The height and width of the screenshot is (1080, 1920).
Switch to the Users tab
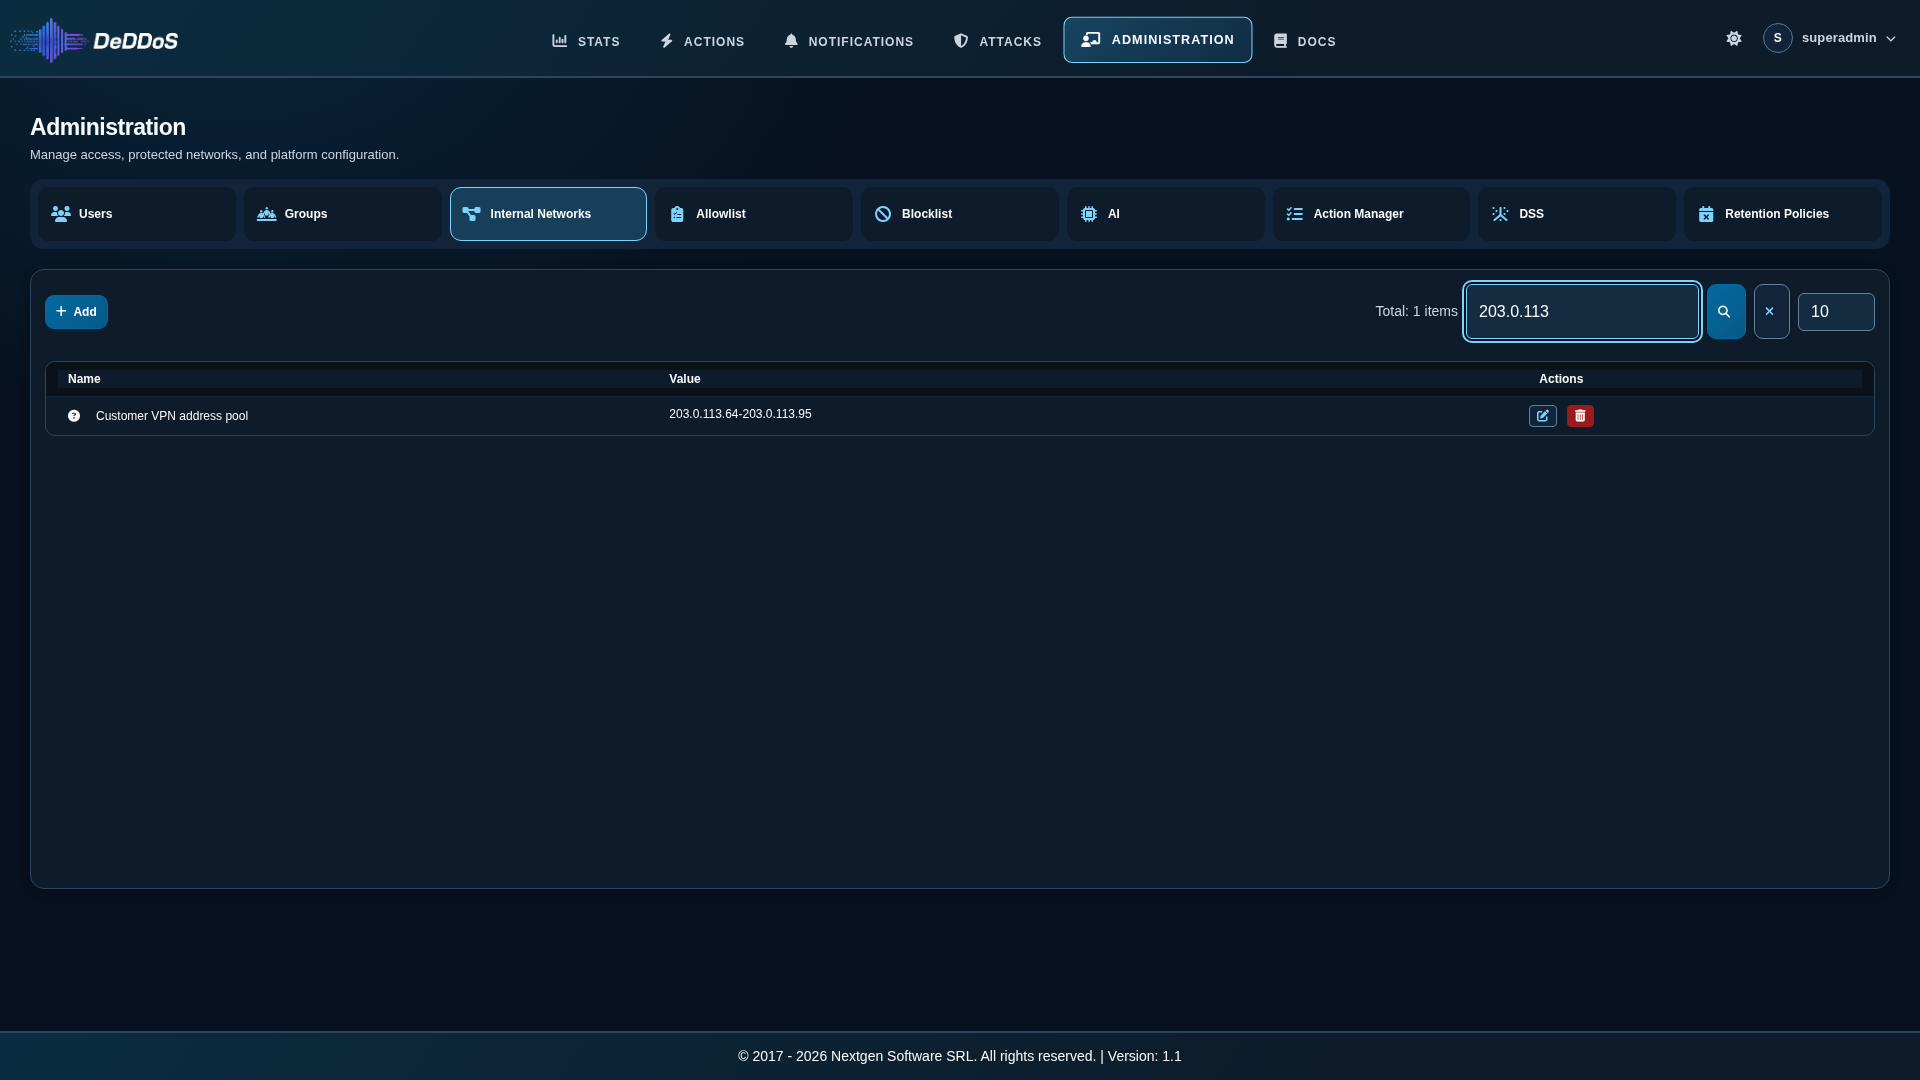[x=137, y=214]
